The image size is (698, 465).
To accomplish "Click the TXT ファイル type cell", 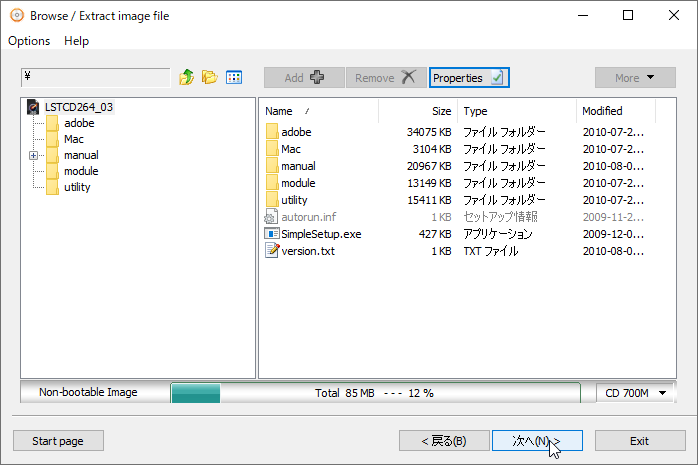I will pyautogui.click(x=491, y=251).
